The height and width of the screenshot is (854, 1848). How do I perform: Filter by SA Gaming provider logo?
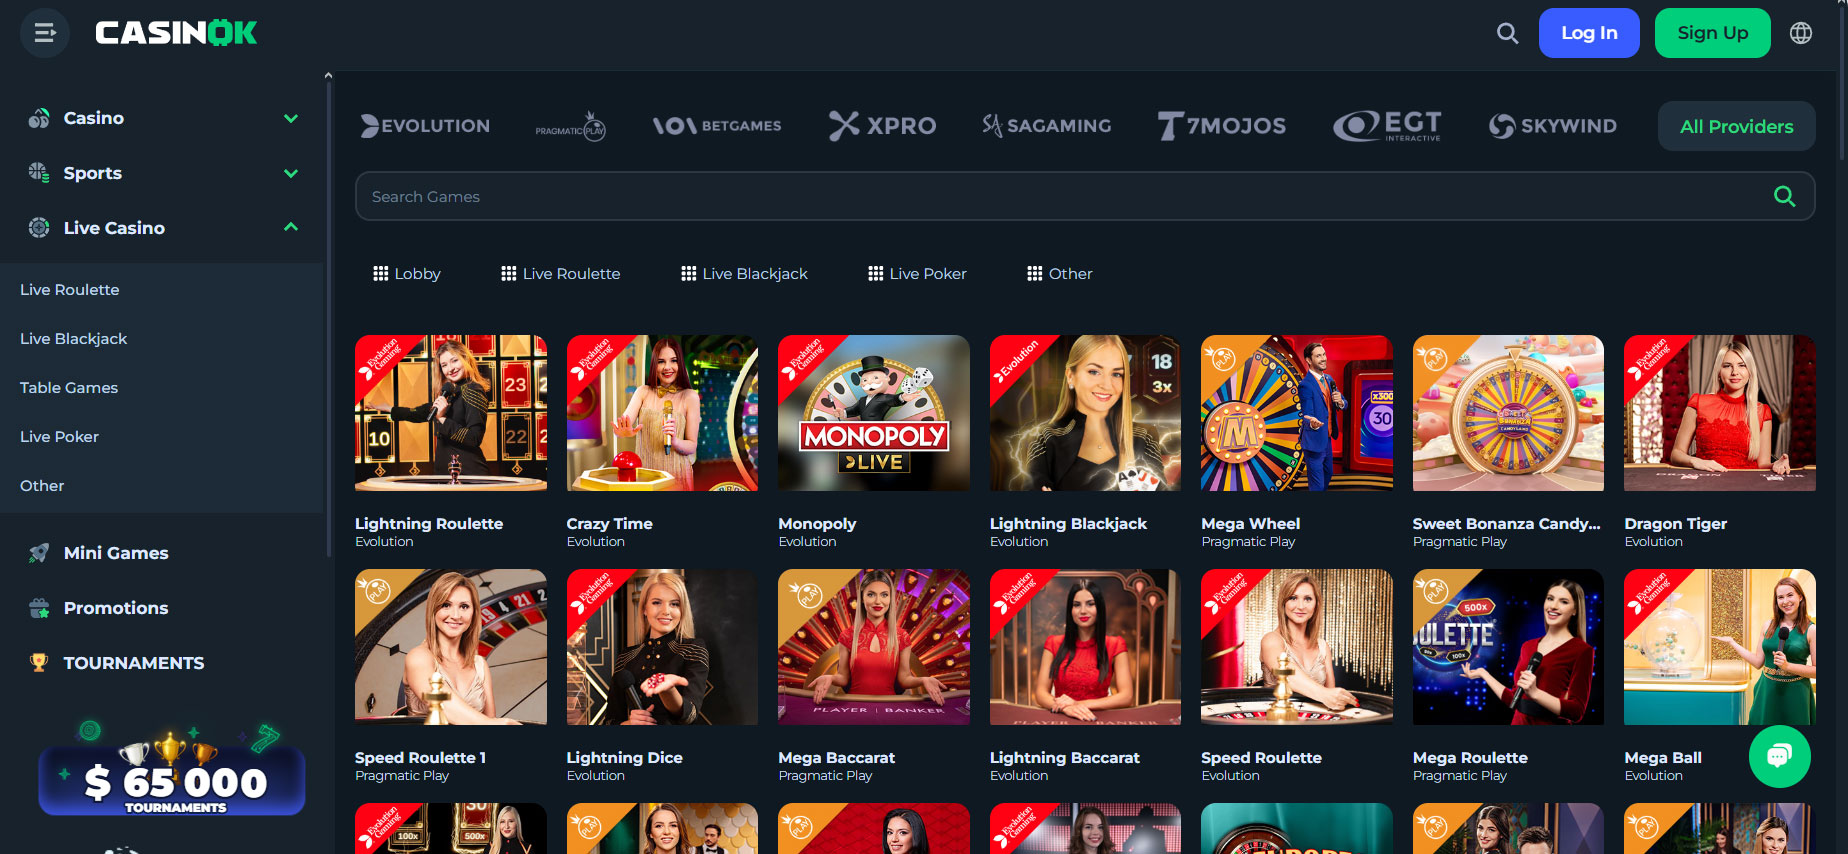pyautogui.click(x=1047, y=126)
